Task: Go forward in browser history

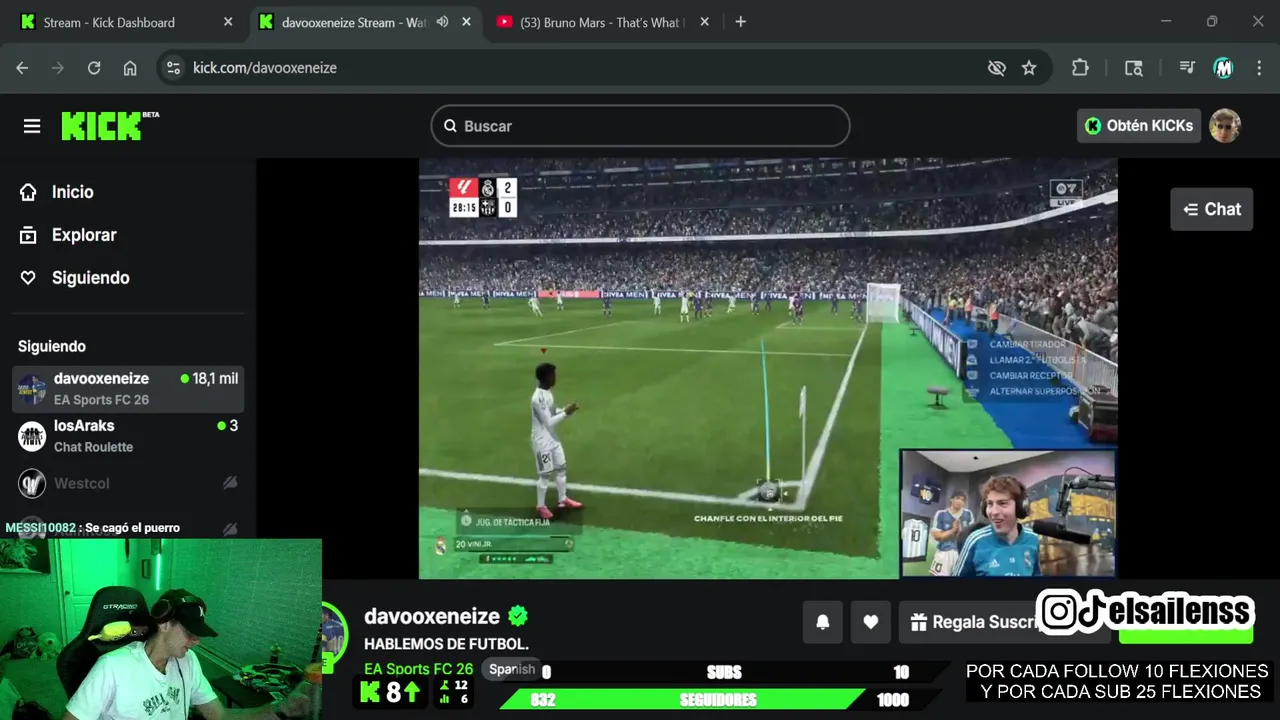Action: pyautogui.click(x=58, y=68)
